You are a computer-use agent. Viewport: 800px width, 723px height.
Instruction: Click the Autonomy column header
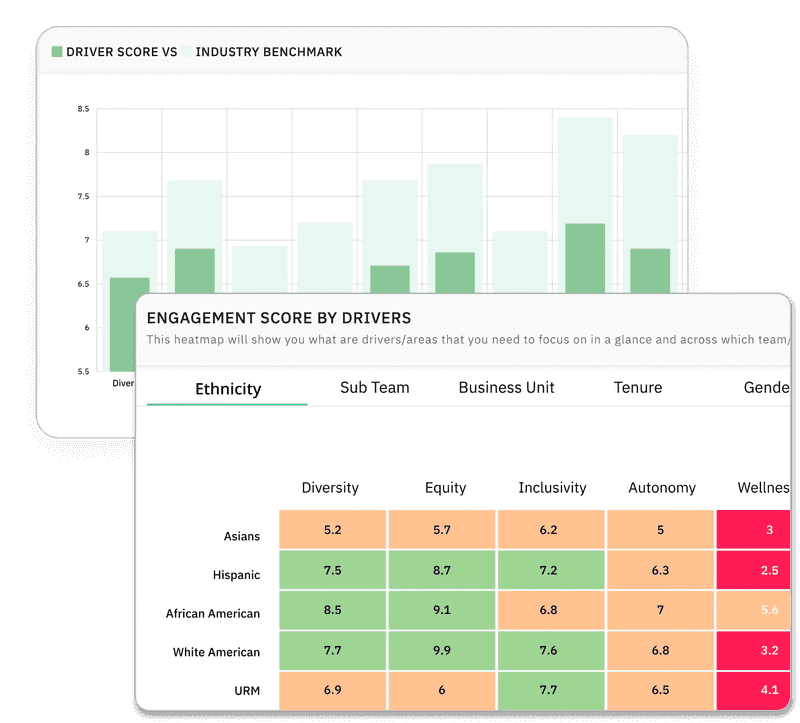pyautogui.click(x=662, y=488)
